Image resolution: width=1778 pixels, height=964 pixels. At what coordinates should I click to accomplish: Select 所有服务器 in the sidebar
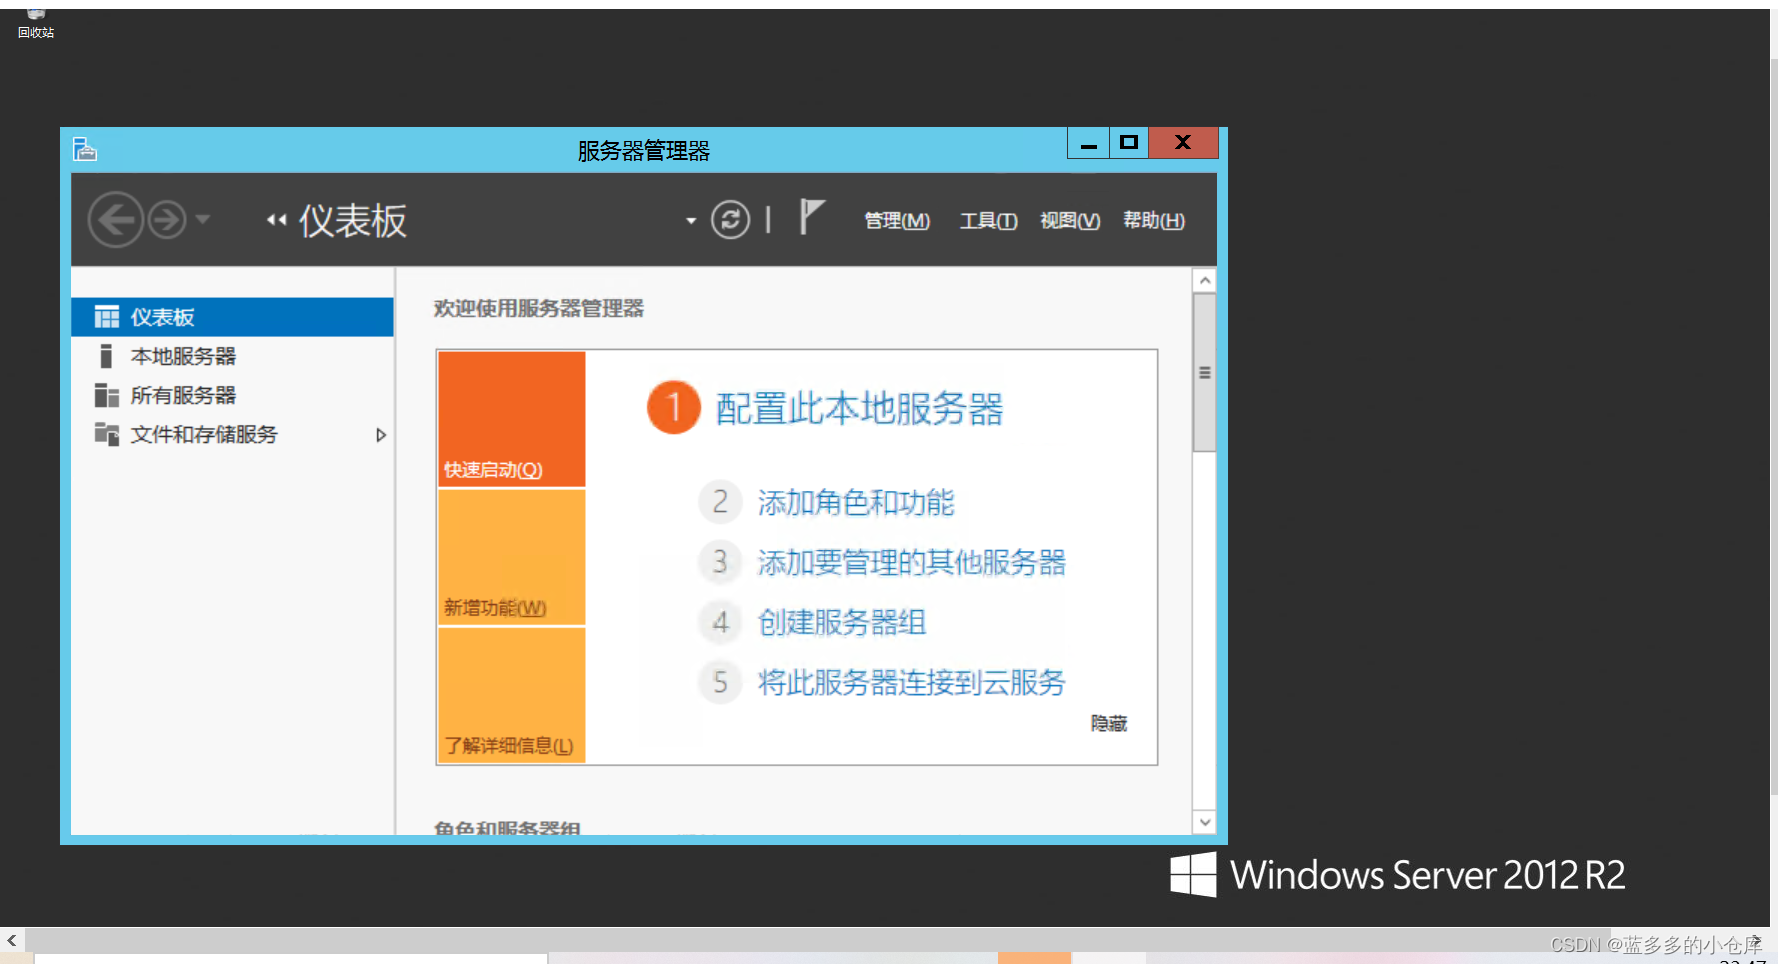tap(232, 395)
